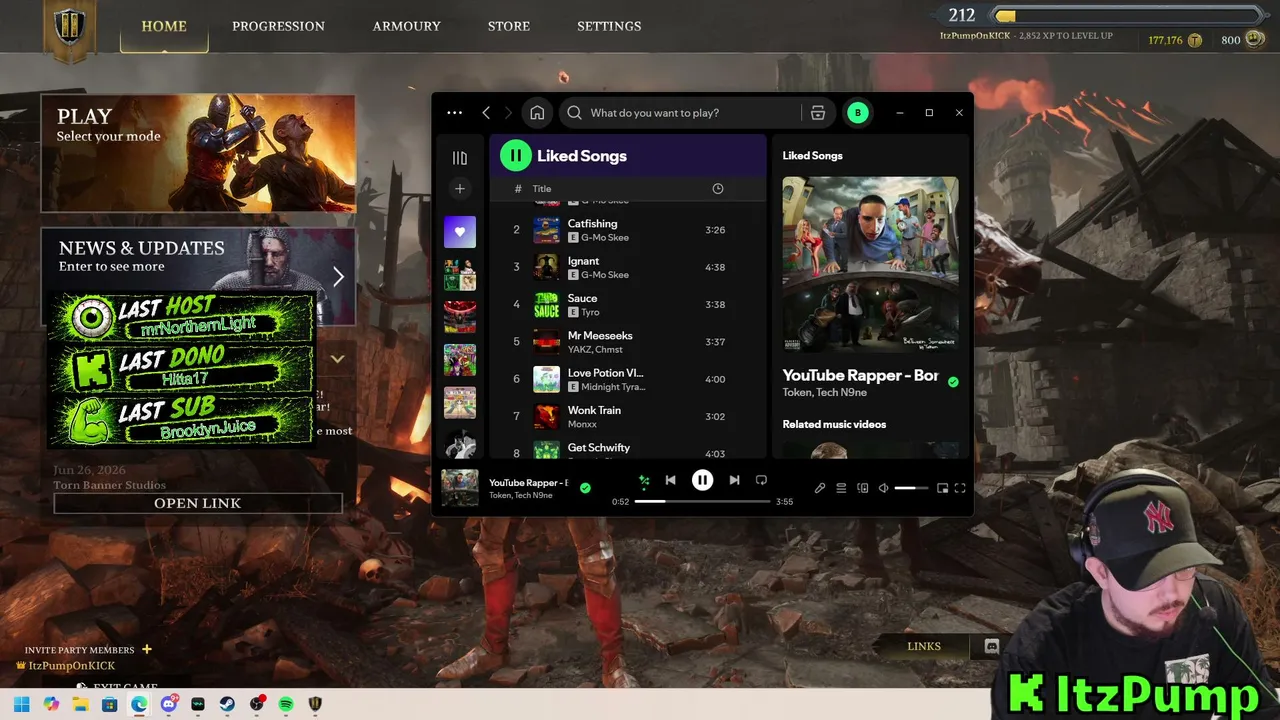Image resolution: width=1280 pixels, height=720 pixels.
Task: Pause Liked Songs with the green button
Action: point(515,155)
